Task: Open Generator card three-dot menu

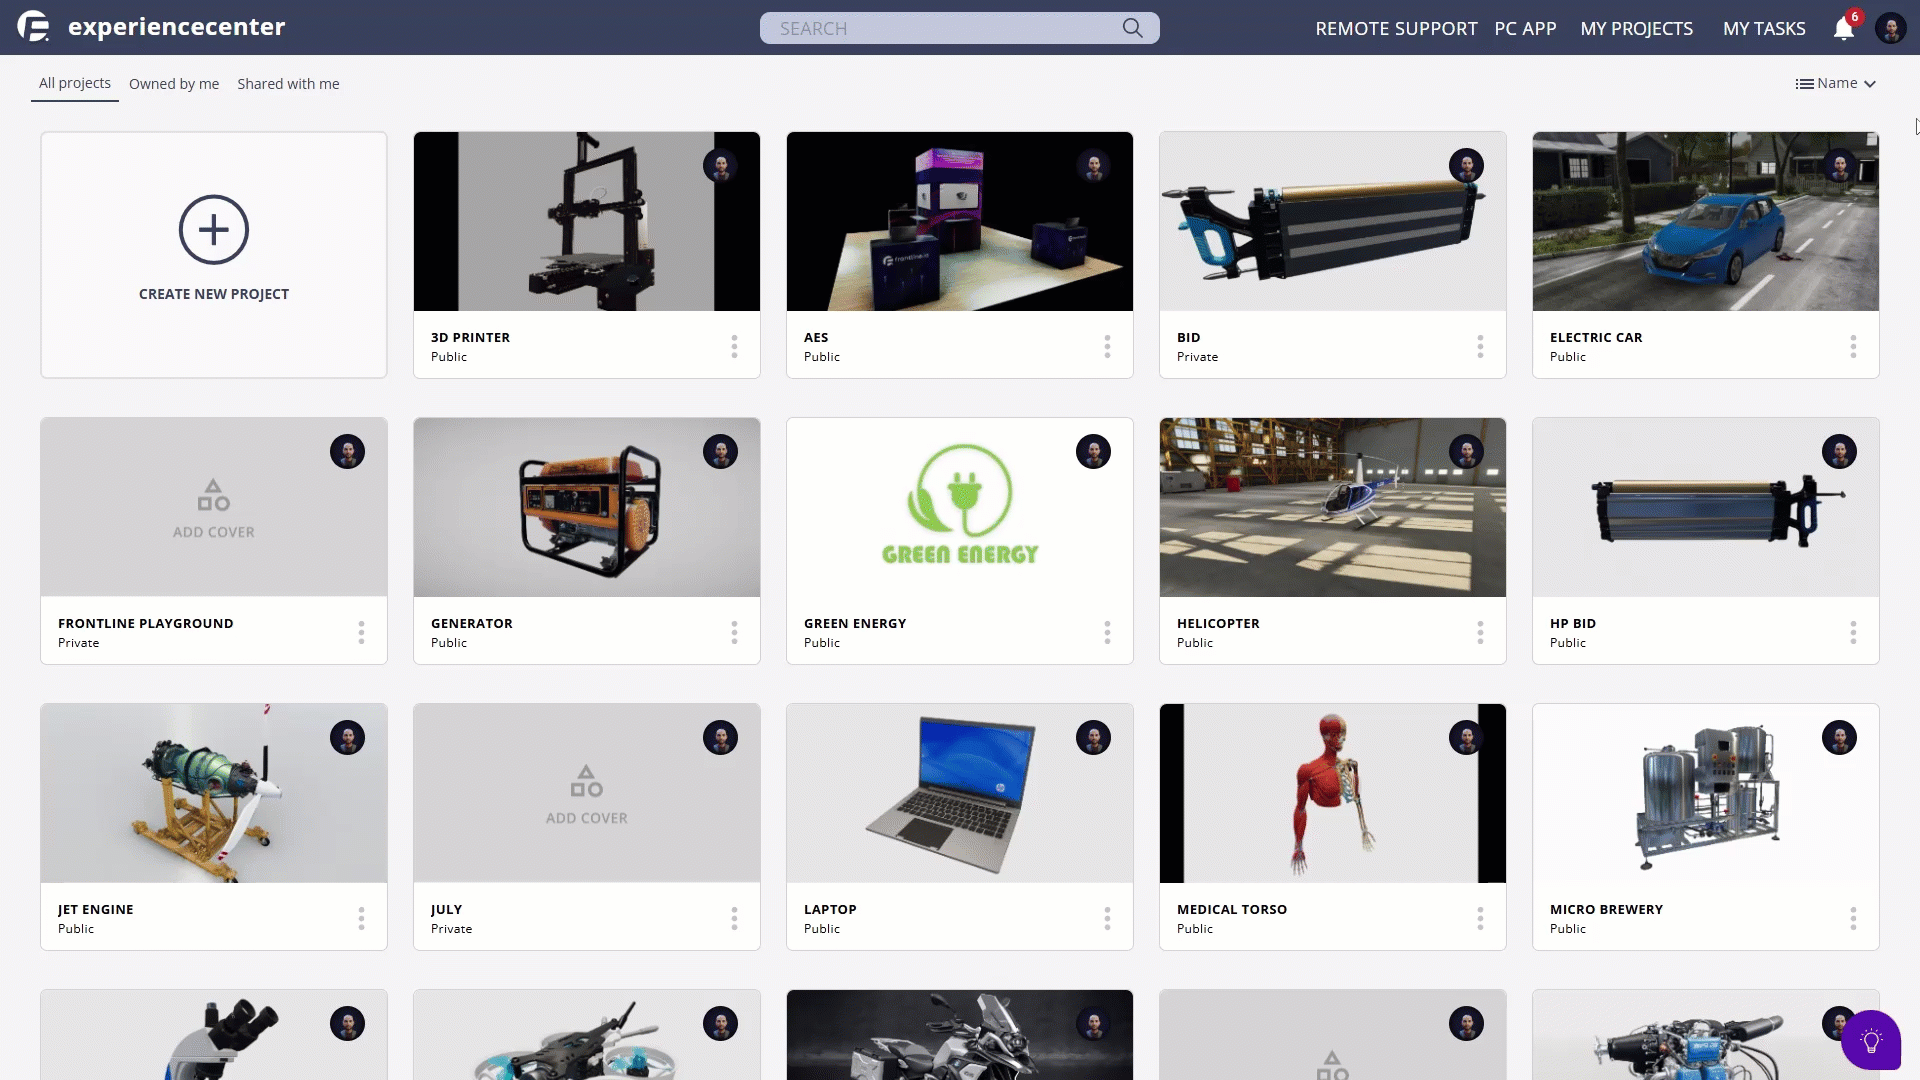Action: pos(734,632)
